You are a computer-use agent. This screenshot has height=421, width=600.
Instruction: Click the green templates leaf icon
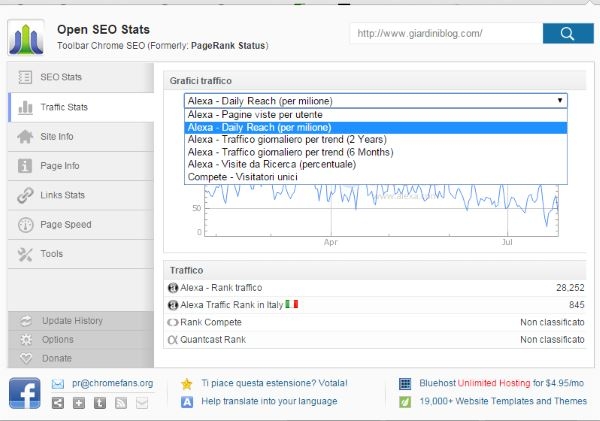(405, 402)
